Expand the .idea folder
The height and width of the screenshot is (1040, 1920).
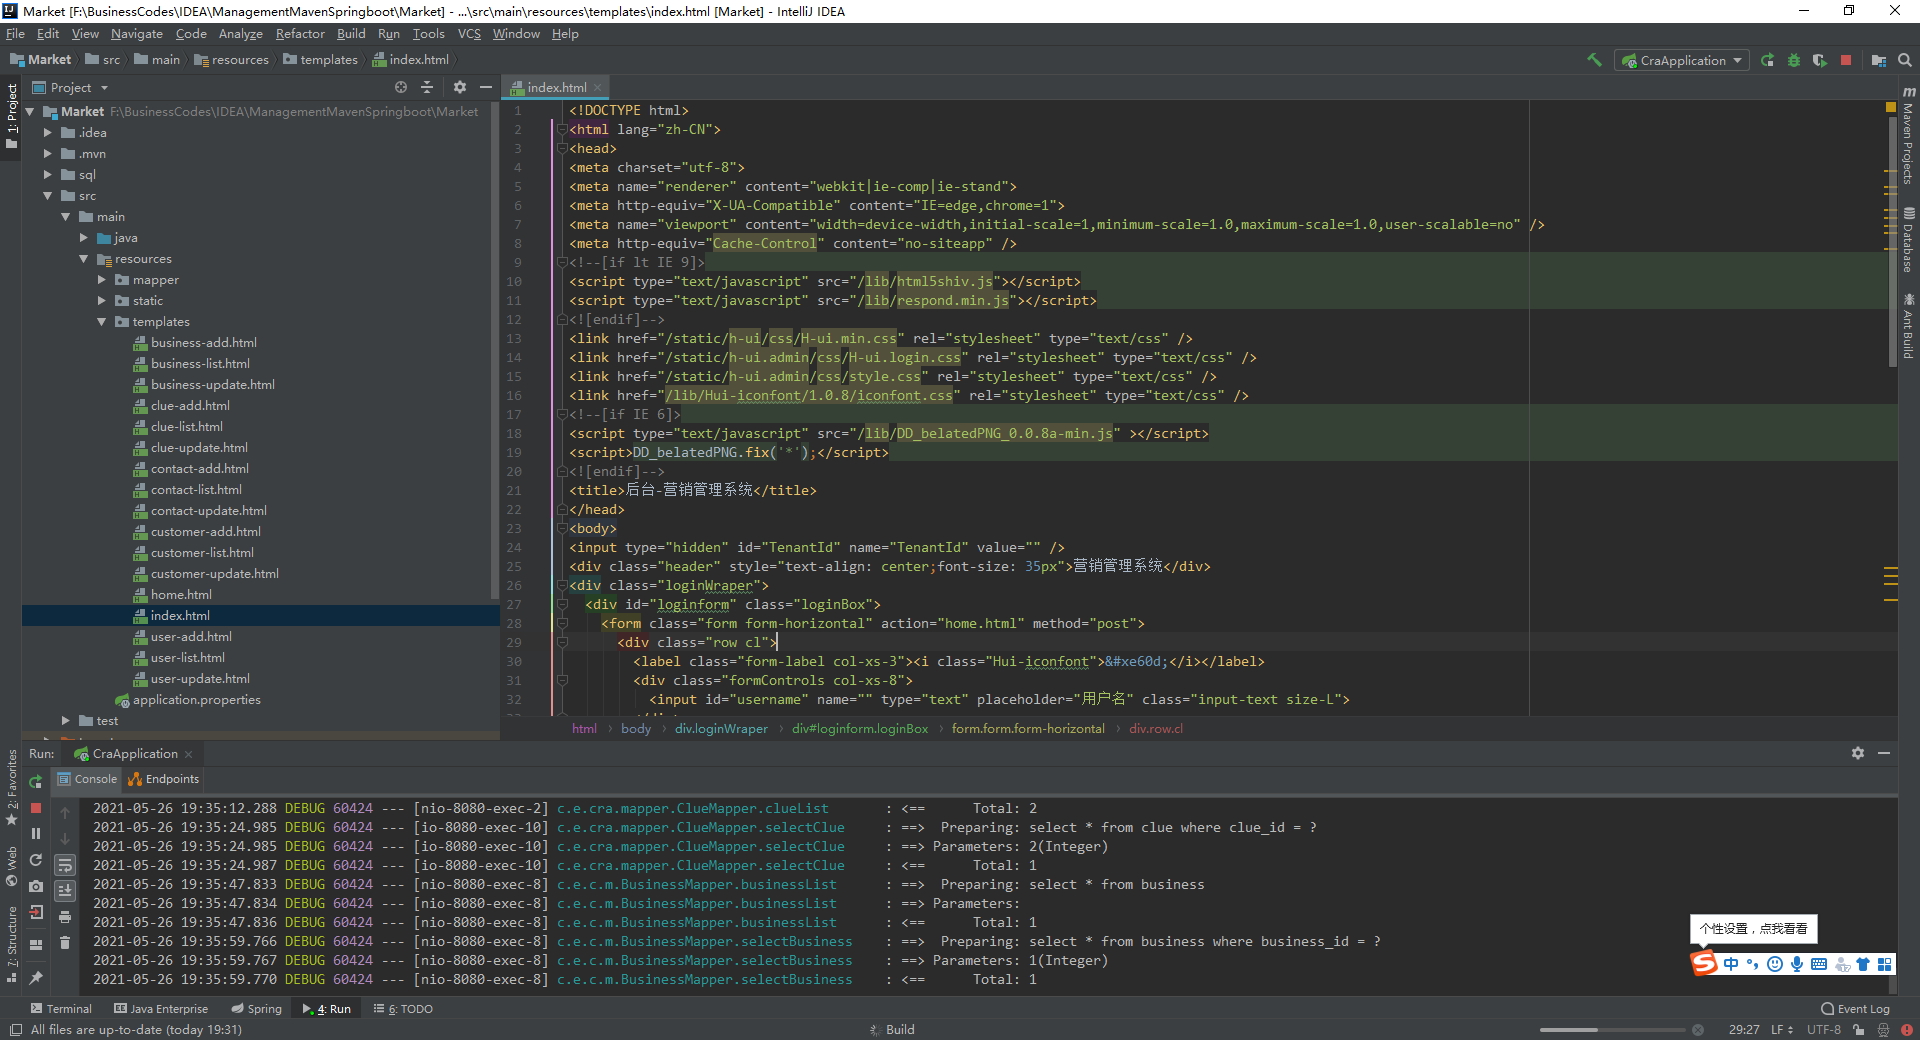coord(47,132)
